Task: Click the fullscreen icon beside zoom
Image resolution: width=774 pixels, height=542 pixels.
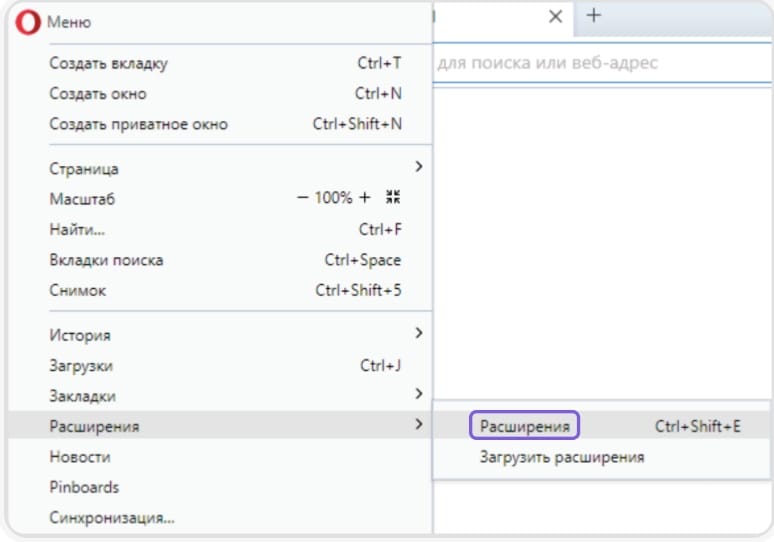Action: tap(393, 198)
